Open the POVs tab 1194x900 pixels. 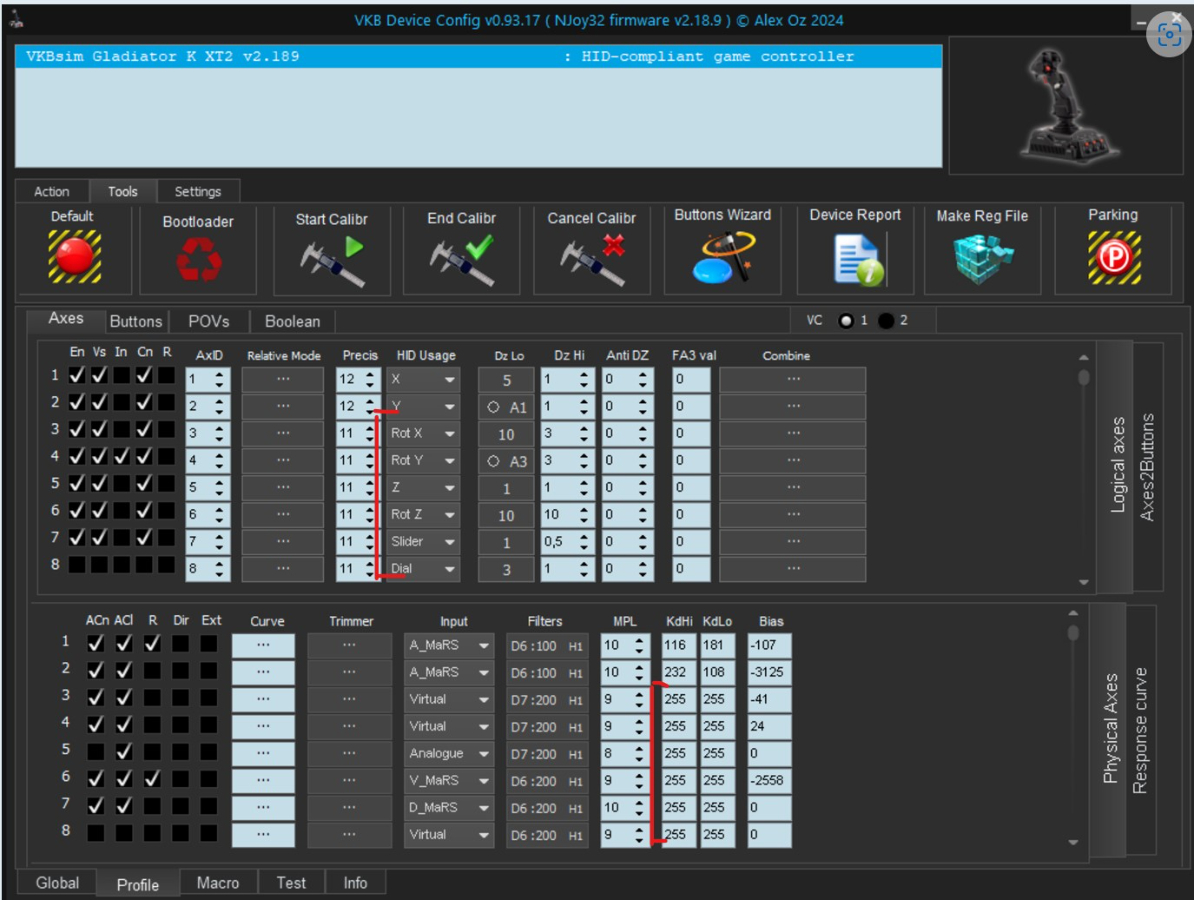click(x=209, y=321)
